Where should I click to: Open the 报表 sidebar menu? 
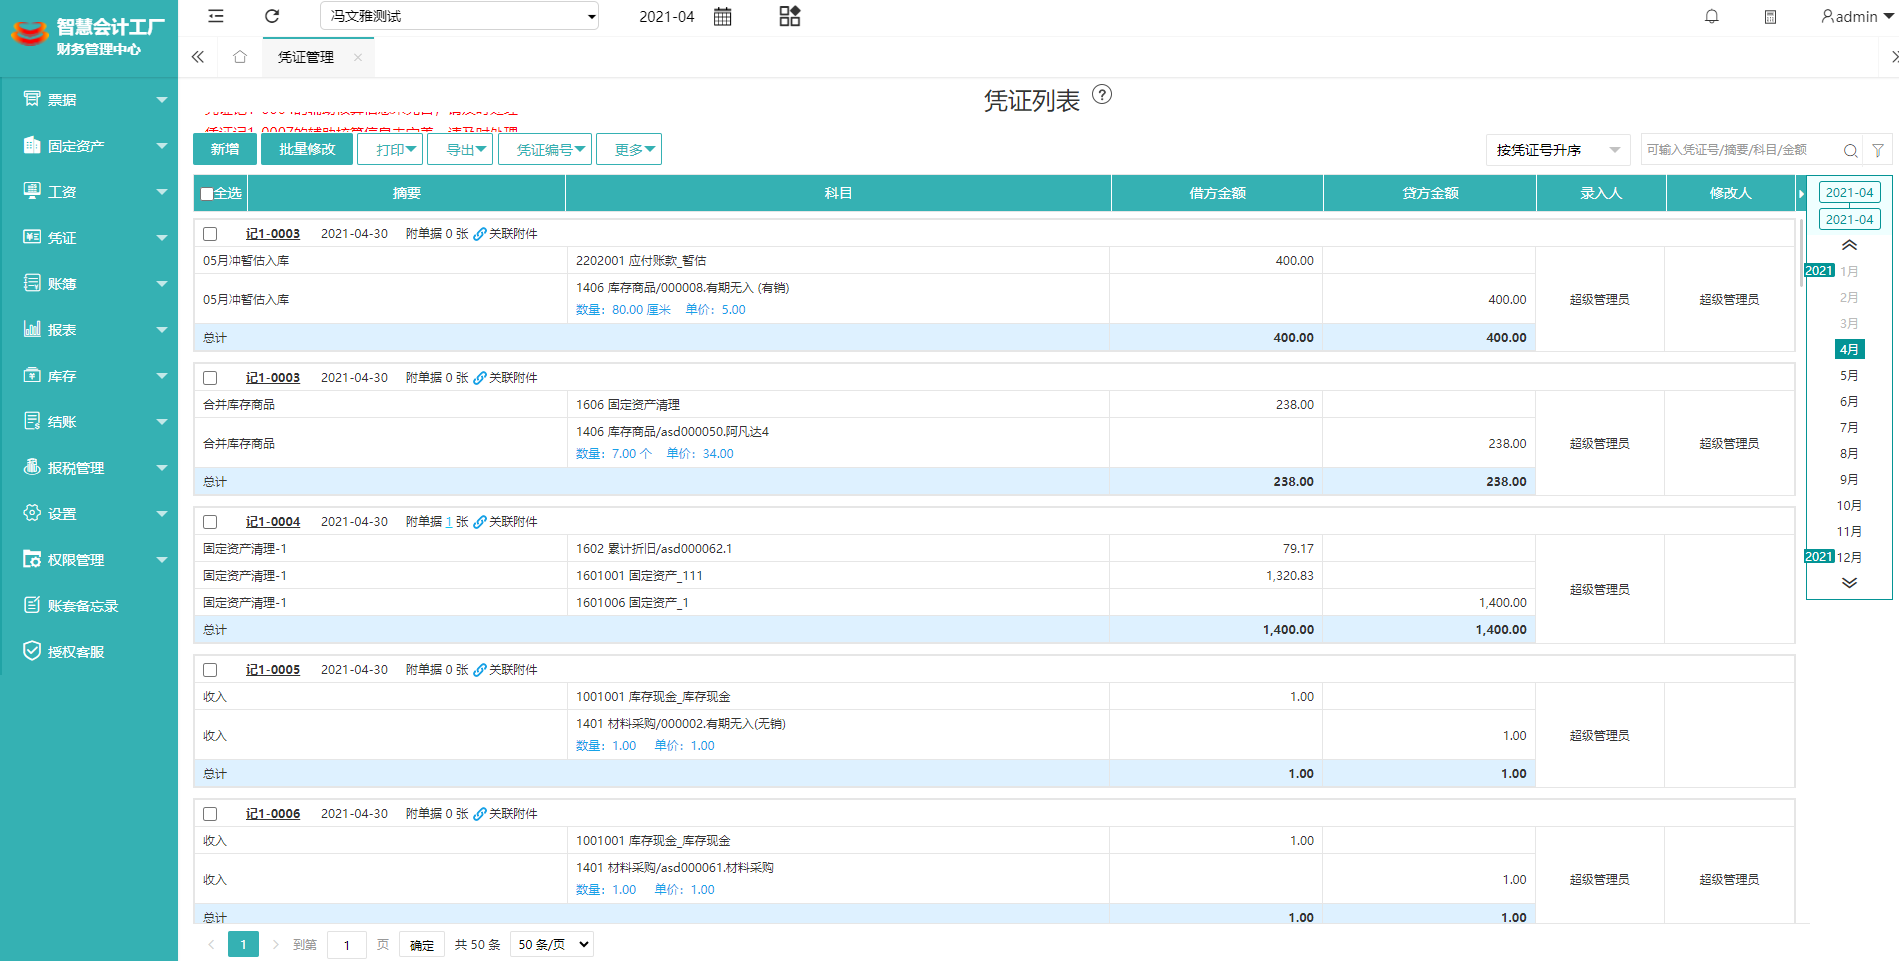[x=89, y=329]
